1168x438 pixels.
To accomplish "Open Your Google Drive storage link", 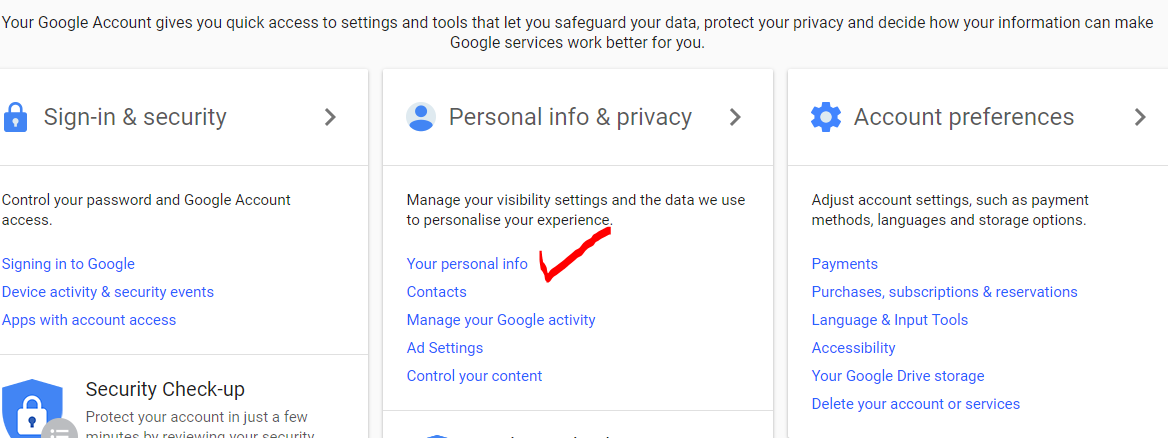I will [x=898, y=376].
